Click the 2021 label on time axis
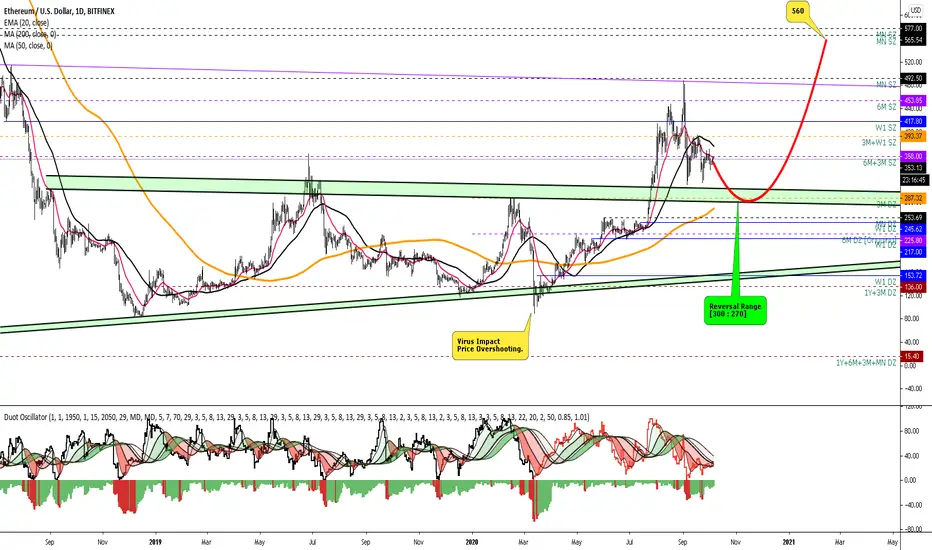932x550 pixels. (788, 542)
